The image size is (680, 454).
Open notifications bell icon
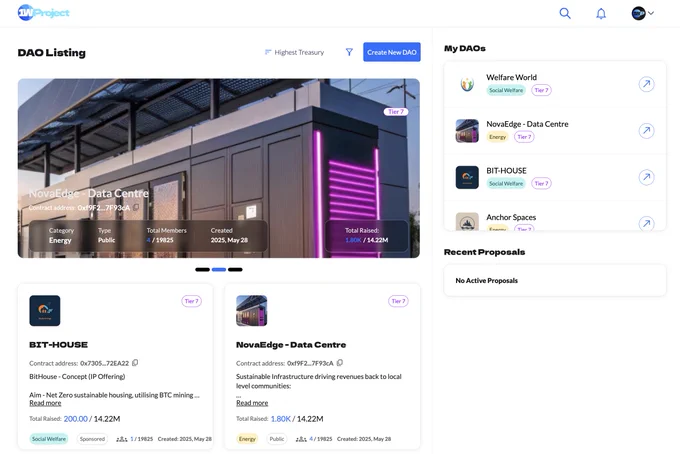601,13
